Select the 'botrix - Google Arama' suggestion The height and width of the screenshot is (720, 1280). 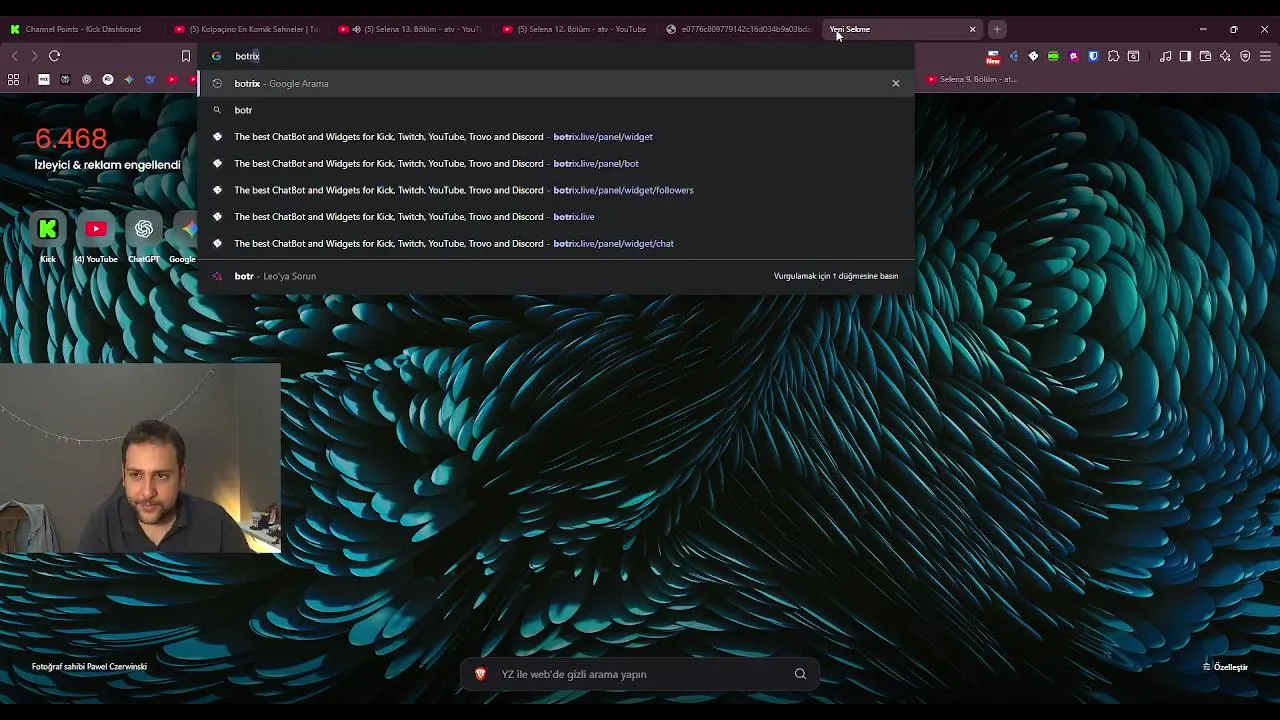556,83
